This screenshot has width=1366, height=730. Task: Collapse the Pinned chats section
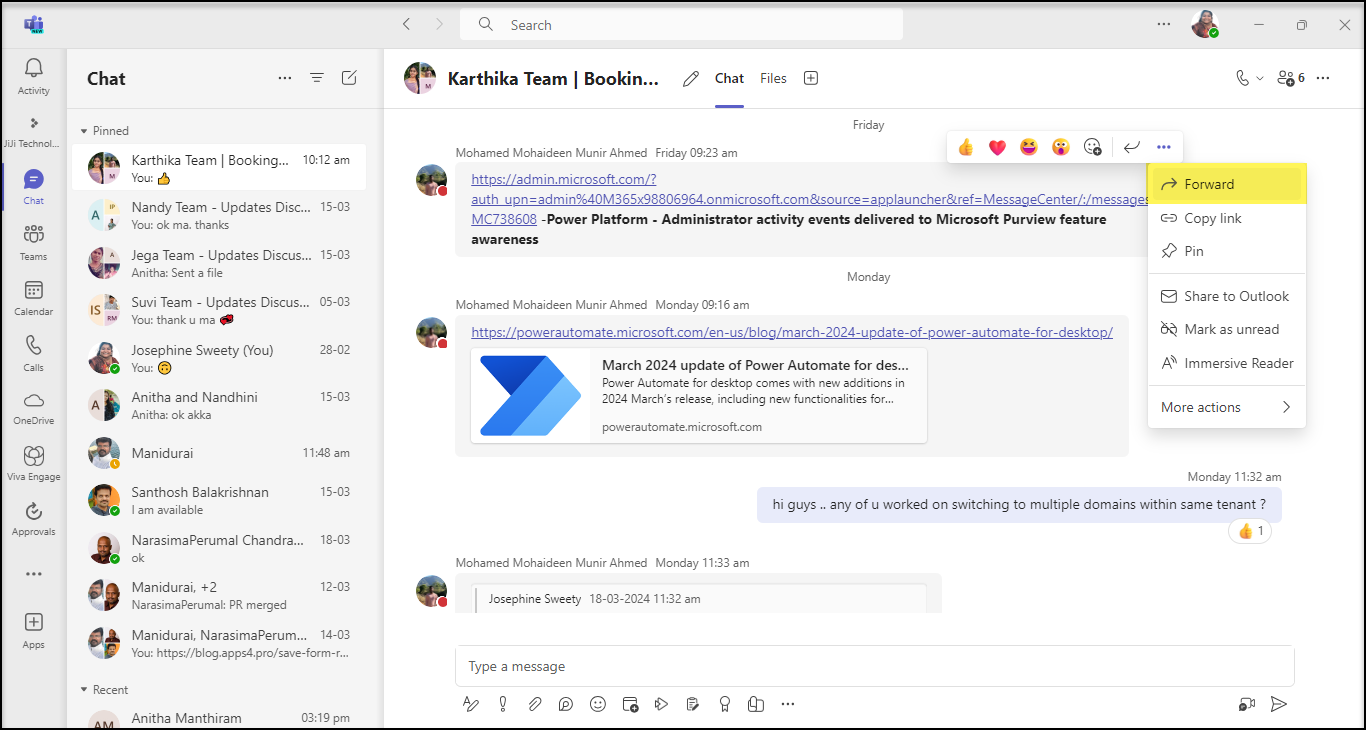[84, 131]
